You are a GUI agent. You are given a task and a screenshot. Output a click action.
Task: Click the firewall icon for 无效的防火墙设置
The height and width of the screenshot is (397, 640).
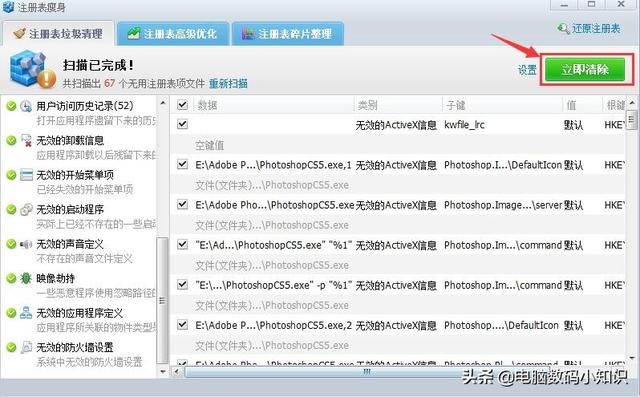(x=26, y=347)
